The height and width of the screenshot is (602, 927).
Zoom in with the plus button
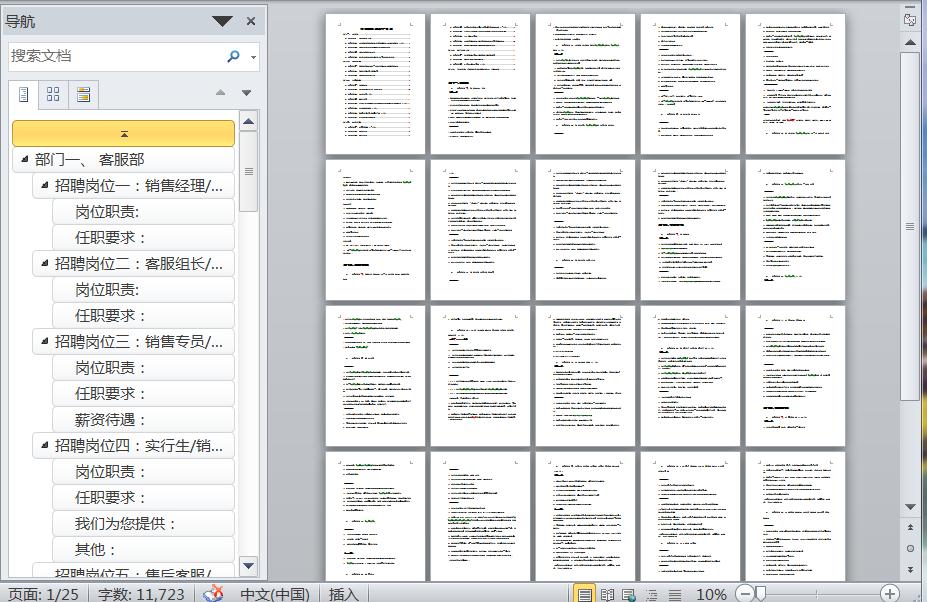[889, 593]
